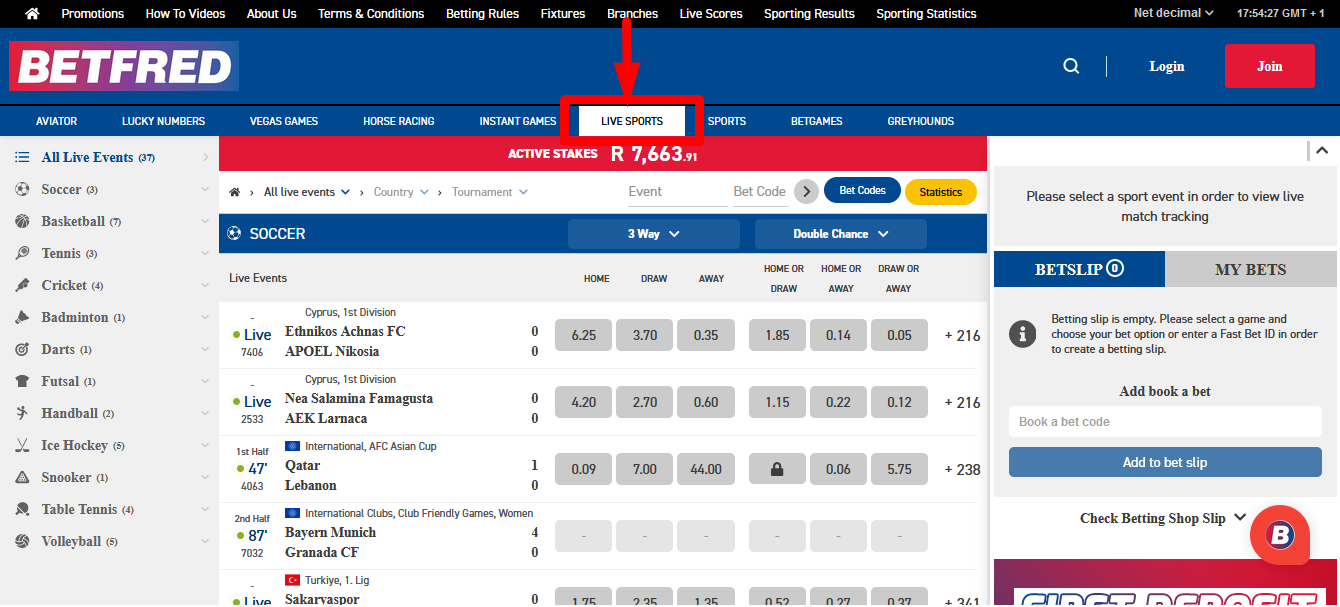Screen dimensions: 1340x607
Task: Click the Cricket sidebar icon
Action: [x=22, y=285]
